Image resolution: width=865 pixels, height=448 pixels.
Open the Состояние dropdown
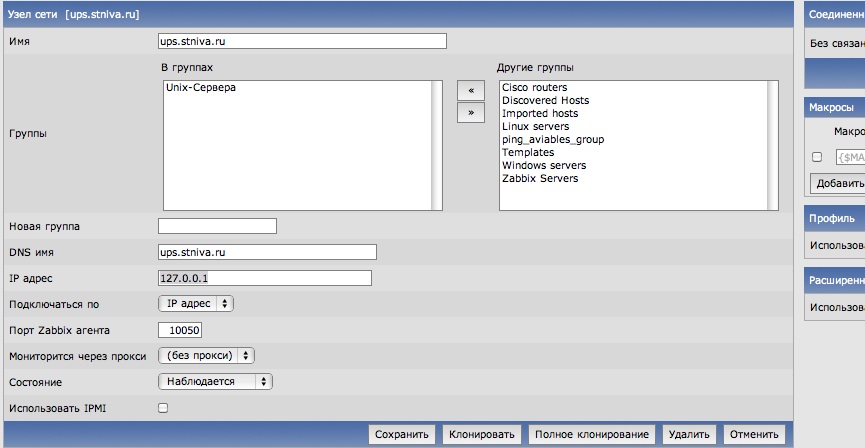(x=215, y=381)
